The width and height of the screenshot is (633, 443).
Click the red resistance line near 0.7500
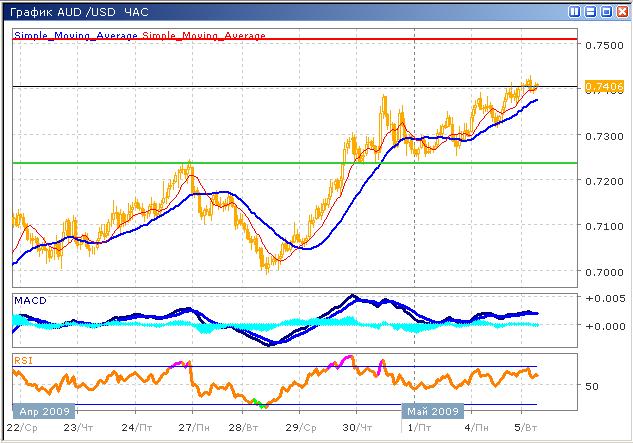[x=300, y=39]
